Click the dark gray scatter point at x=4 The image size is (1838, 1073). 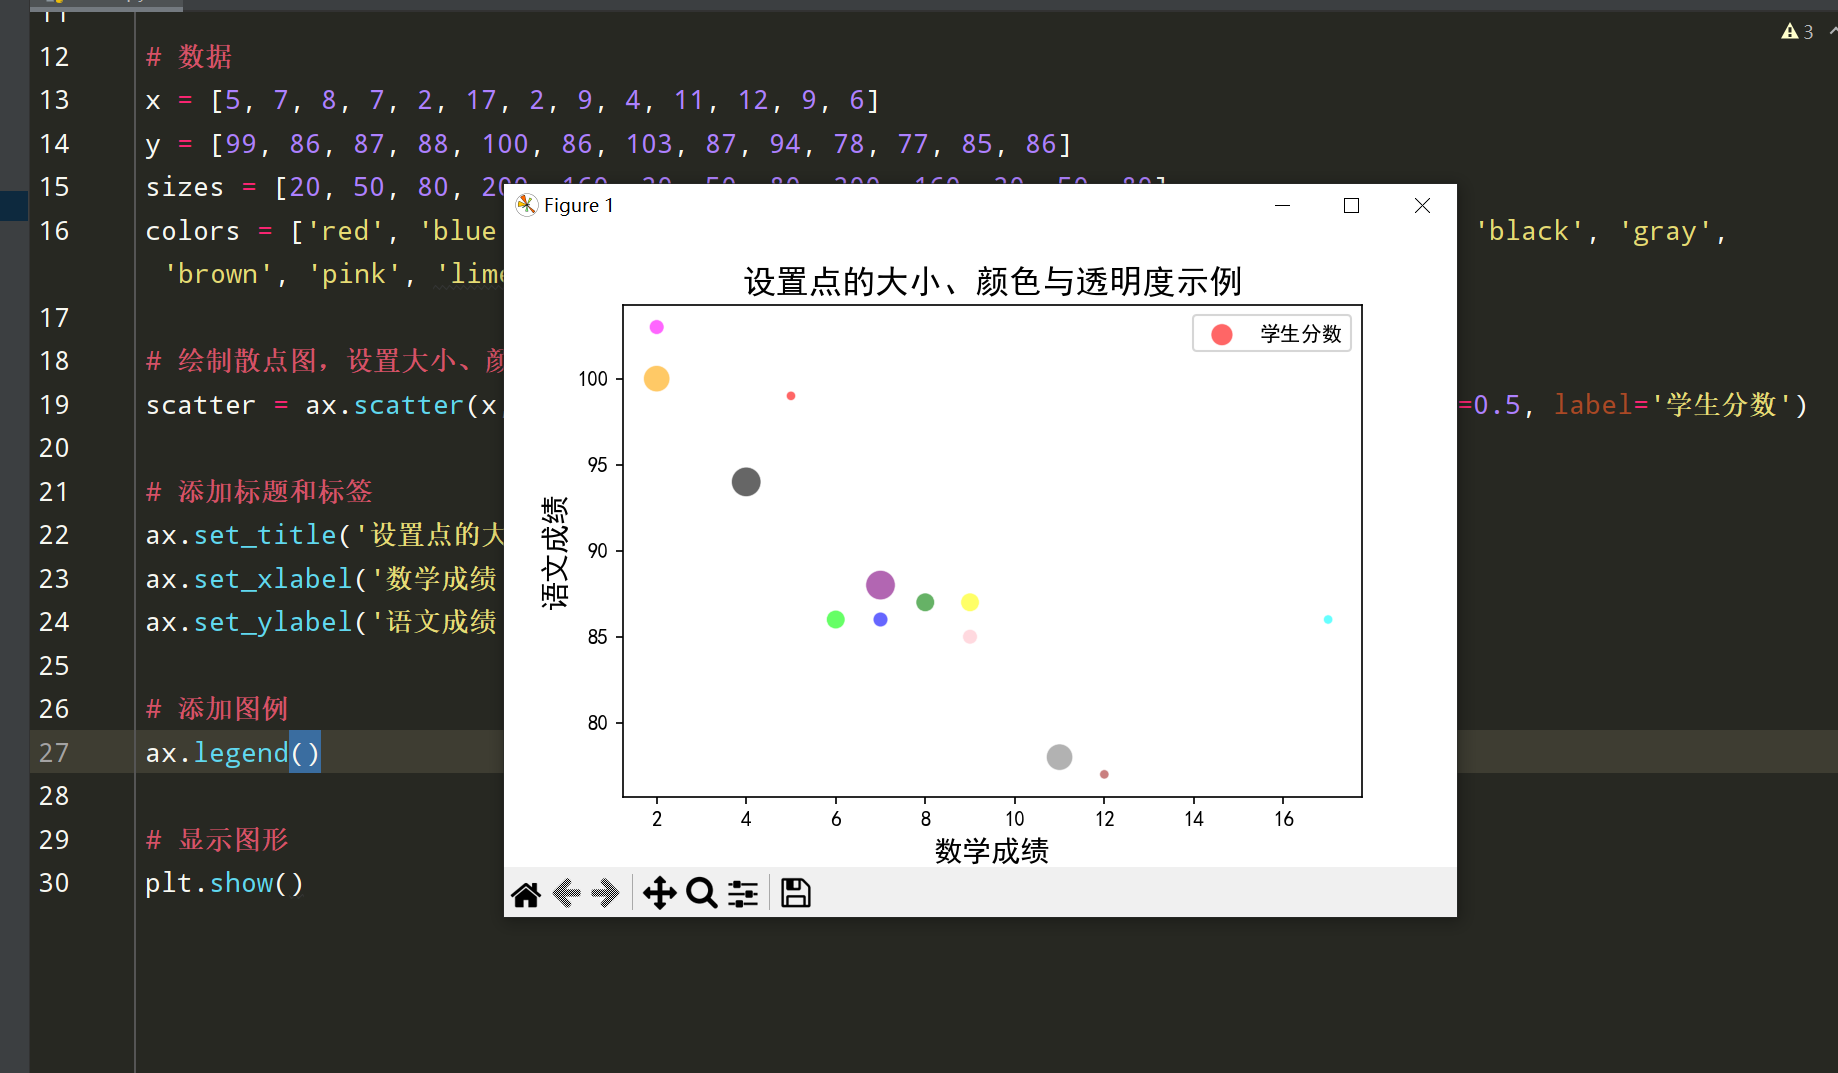[x=746, y=482]
